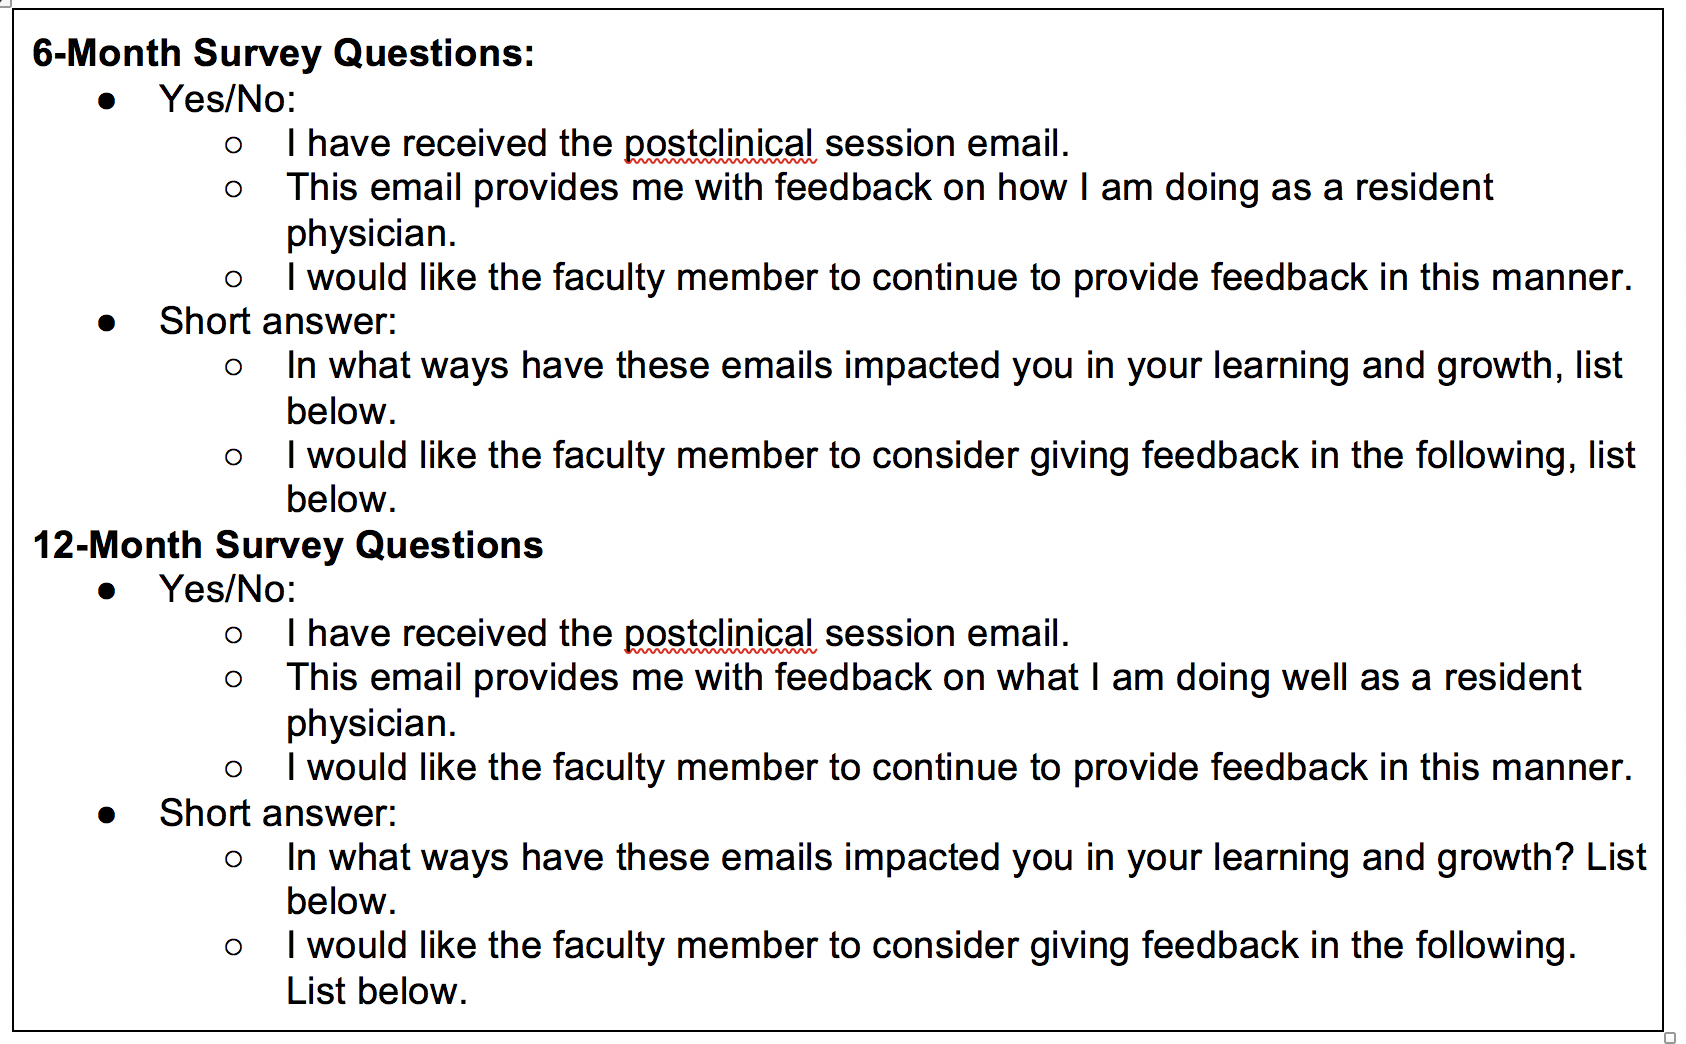
Task: Click the 12-Month Survey Questions heading
Action: click(x=288, y=545)
